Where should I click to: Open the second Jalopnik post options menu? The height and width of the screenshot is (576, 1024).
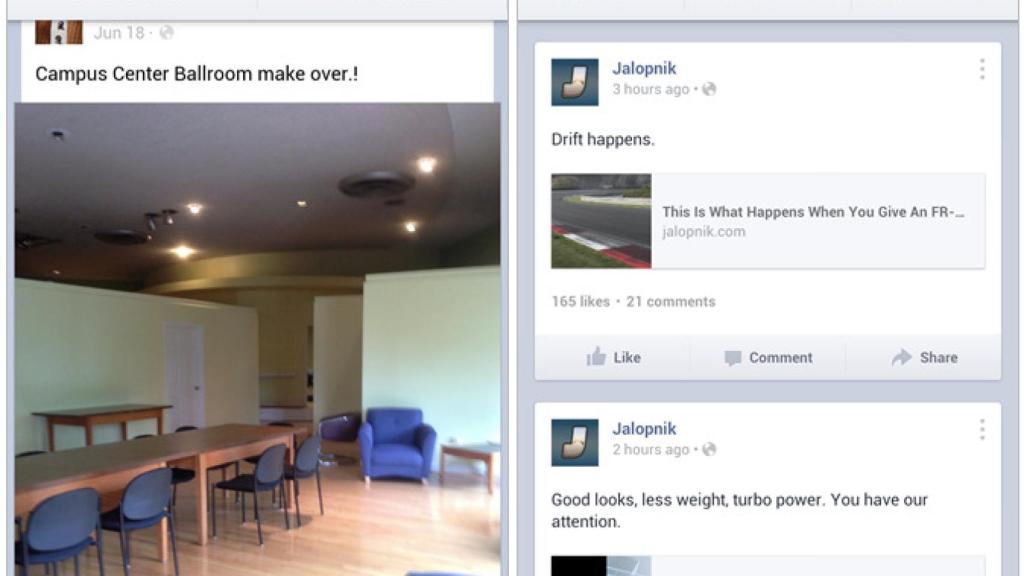pyautogui.click(x=982, y=430)
